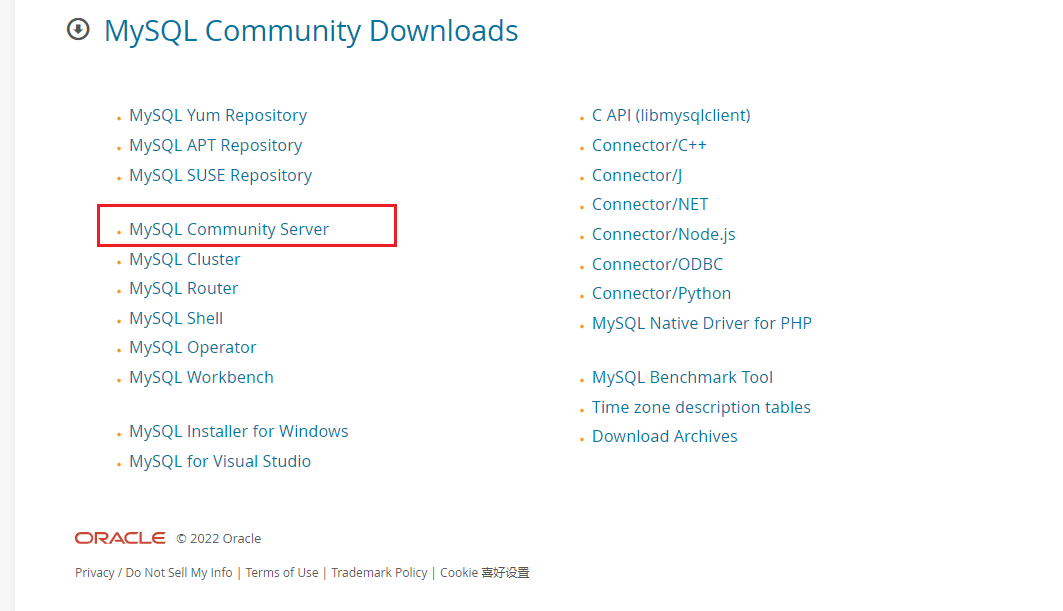Open the Connector/Python link
The height and width of the screenshot is (611, 1063).
coord(662,293)
